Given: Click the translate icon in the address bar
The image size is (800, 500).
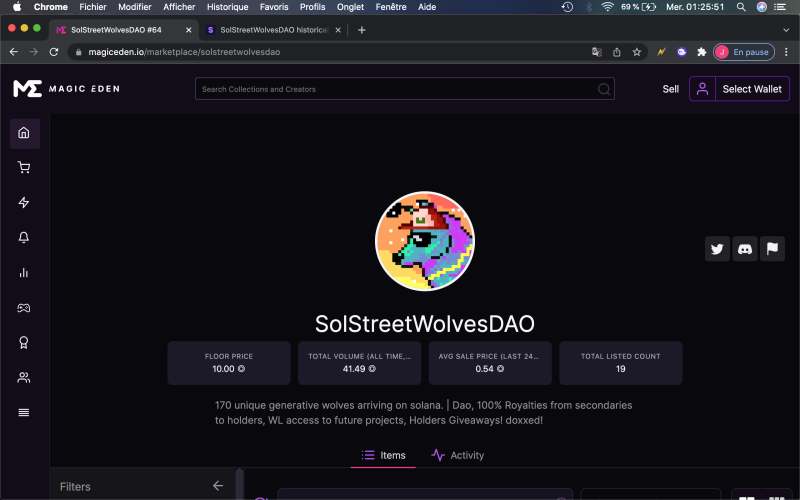Looking at the screenshot, I should click(x=596, y=52).
